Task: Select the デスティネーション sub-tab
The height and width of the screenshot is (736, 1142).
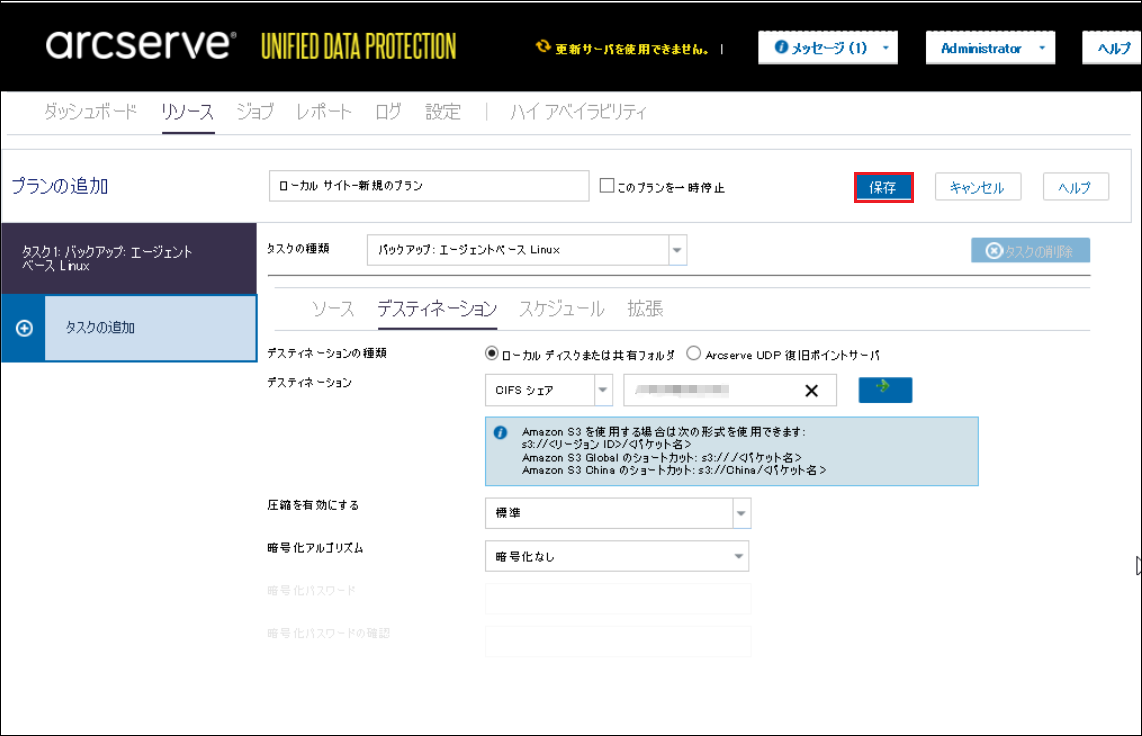Action: pyautogui.click(x=437, y=309)
